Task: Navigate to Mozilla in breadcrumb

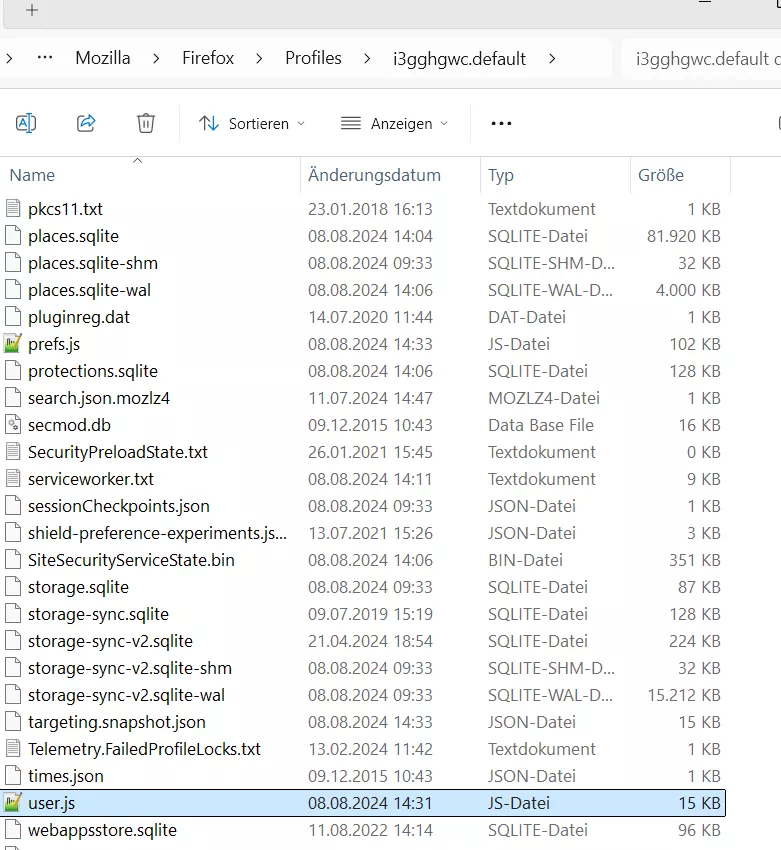Action: [x=103, y=58]
